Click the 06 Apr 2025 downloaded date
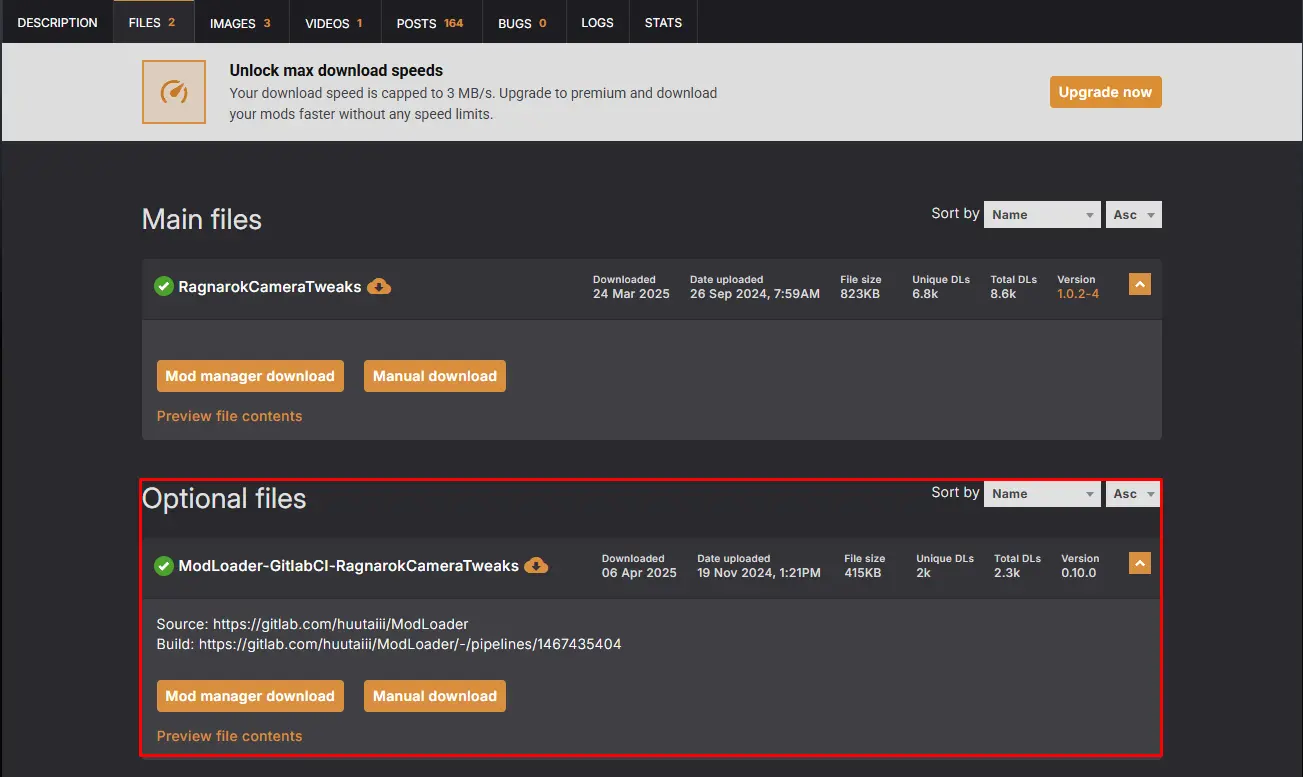The height and width of the screenshot is (777, 1303). tap(639, 573)
